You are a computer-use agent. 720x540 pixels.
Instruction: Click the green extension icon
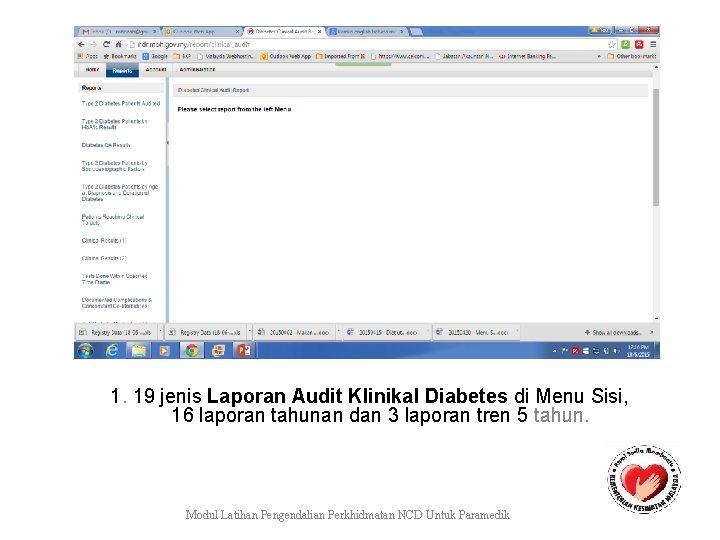coord(625,45)
